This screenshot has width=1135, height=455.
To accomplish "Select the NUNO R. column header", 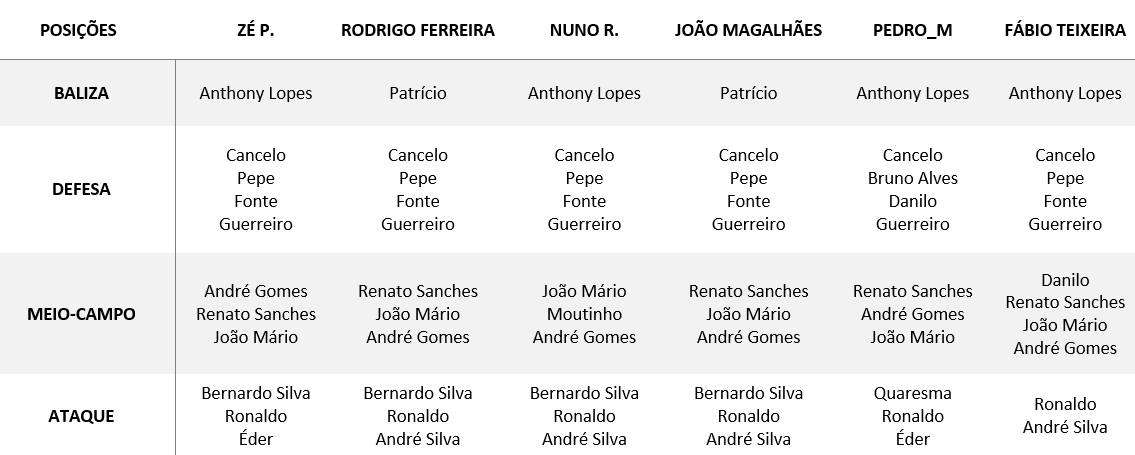I will coord(584,30).
